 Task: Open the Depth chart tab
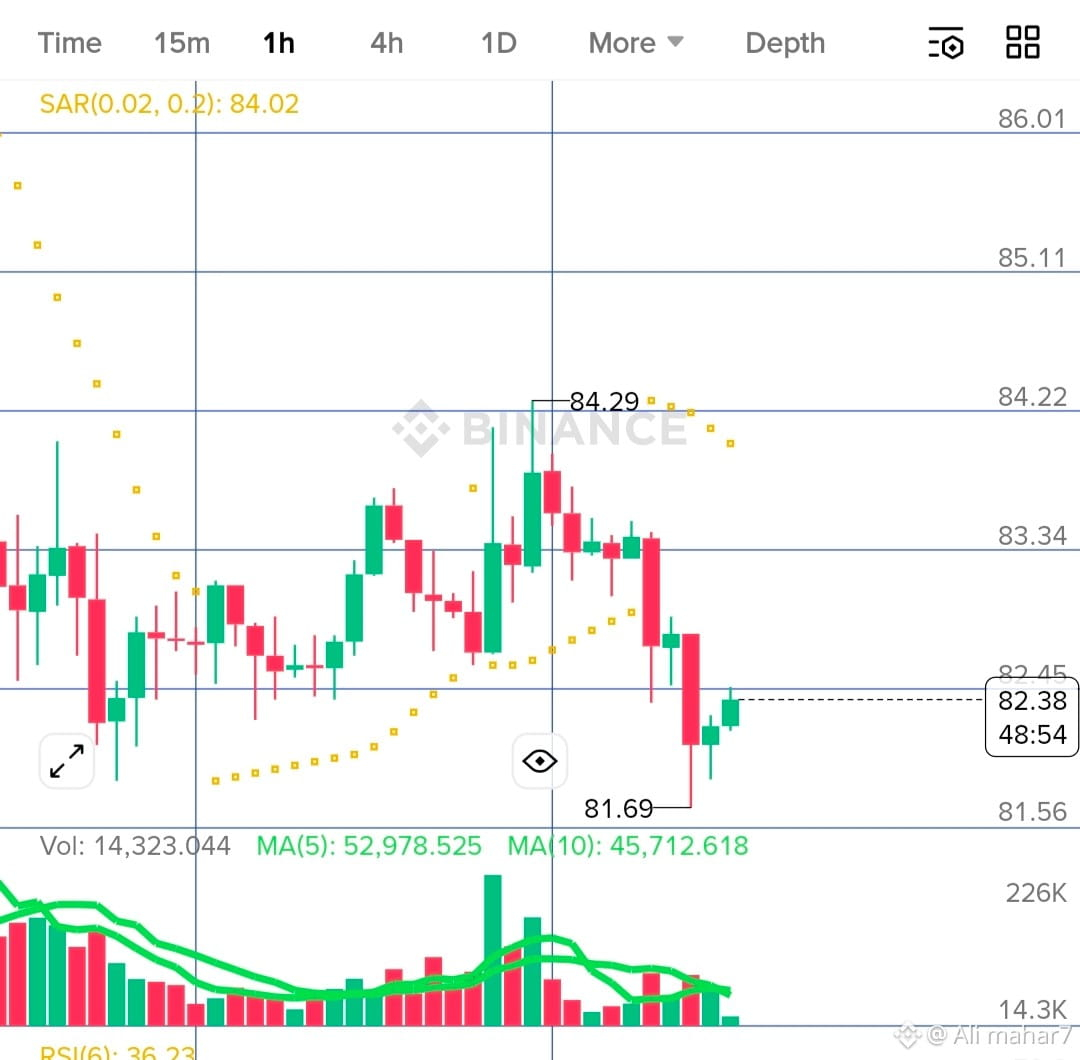[x=785, y=43]
